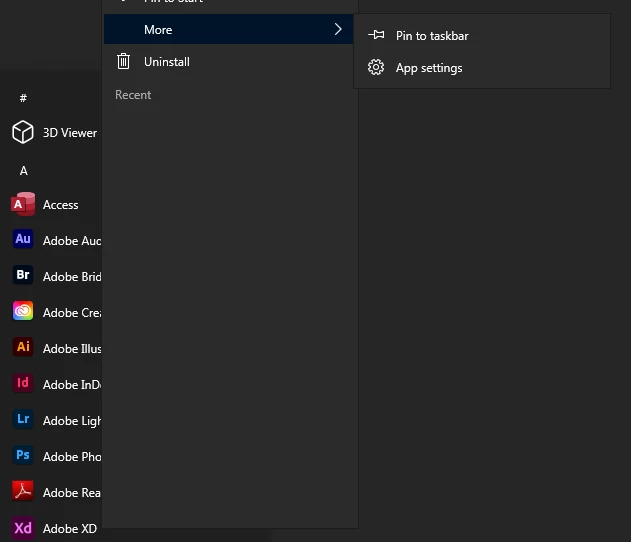
Task: Click the Adobe InDesign Id icon
Action: (23, 383)
